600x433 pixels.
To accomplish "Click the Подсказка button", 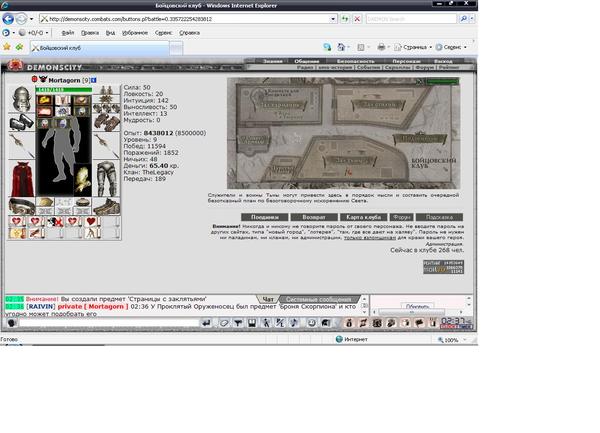I will pyautogui.click(x=439, y=217).
